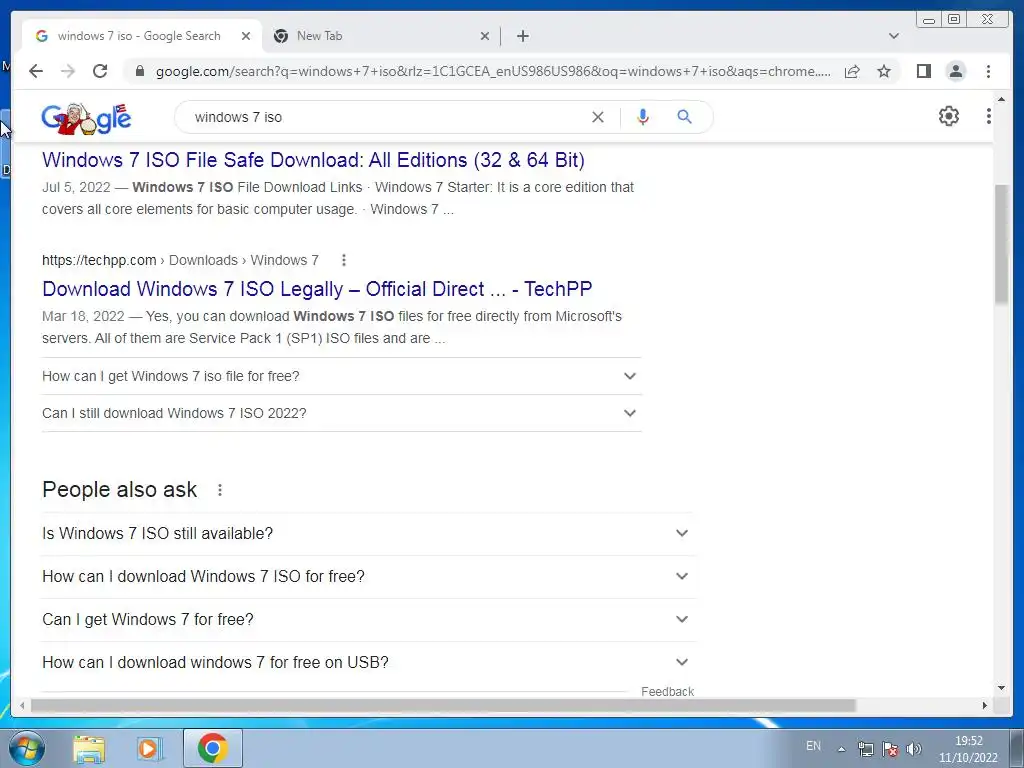This screenshot has height=768, width=1024.
Task: Expand Is Windows 7 ISO still available
Action: [x=368, y=534]
